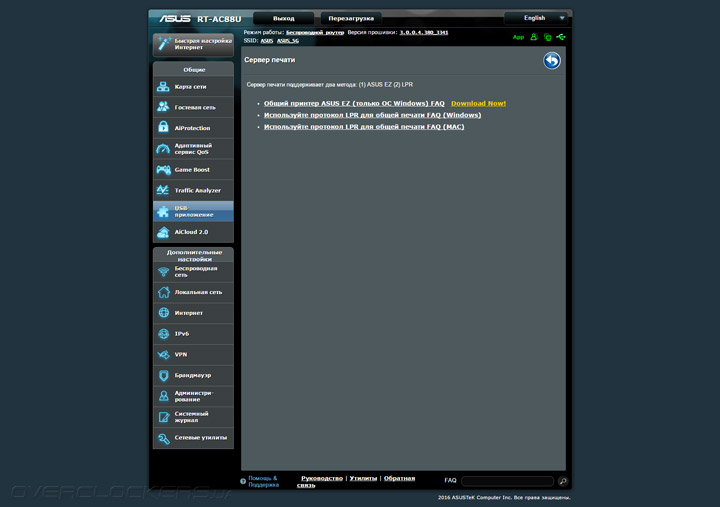
Task: Click the firmware version 3.0.0.4.380_3341 link
Action: (424, 32)
